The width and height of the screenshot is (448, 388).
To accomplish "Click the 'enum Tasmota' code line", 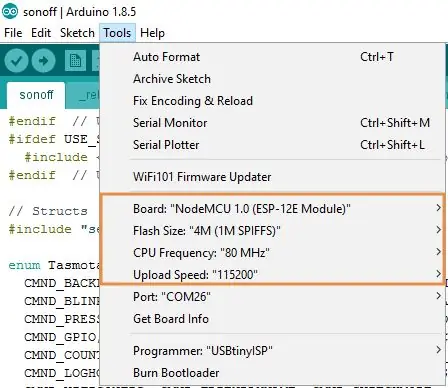I will 54,265.
